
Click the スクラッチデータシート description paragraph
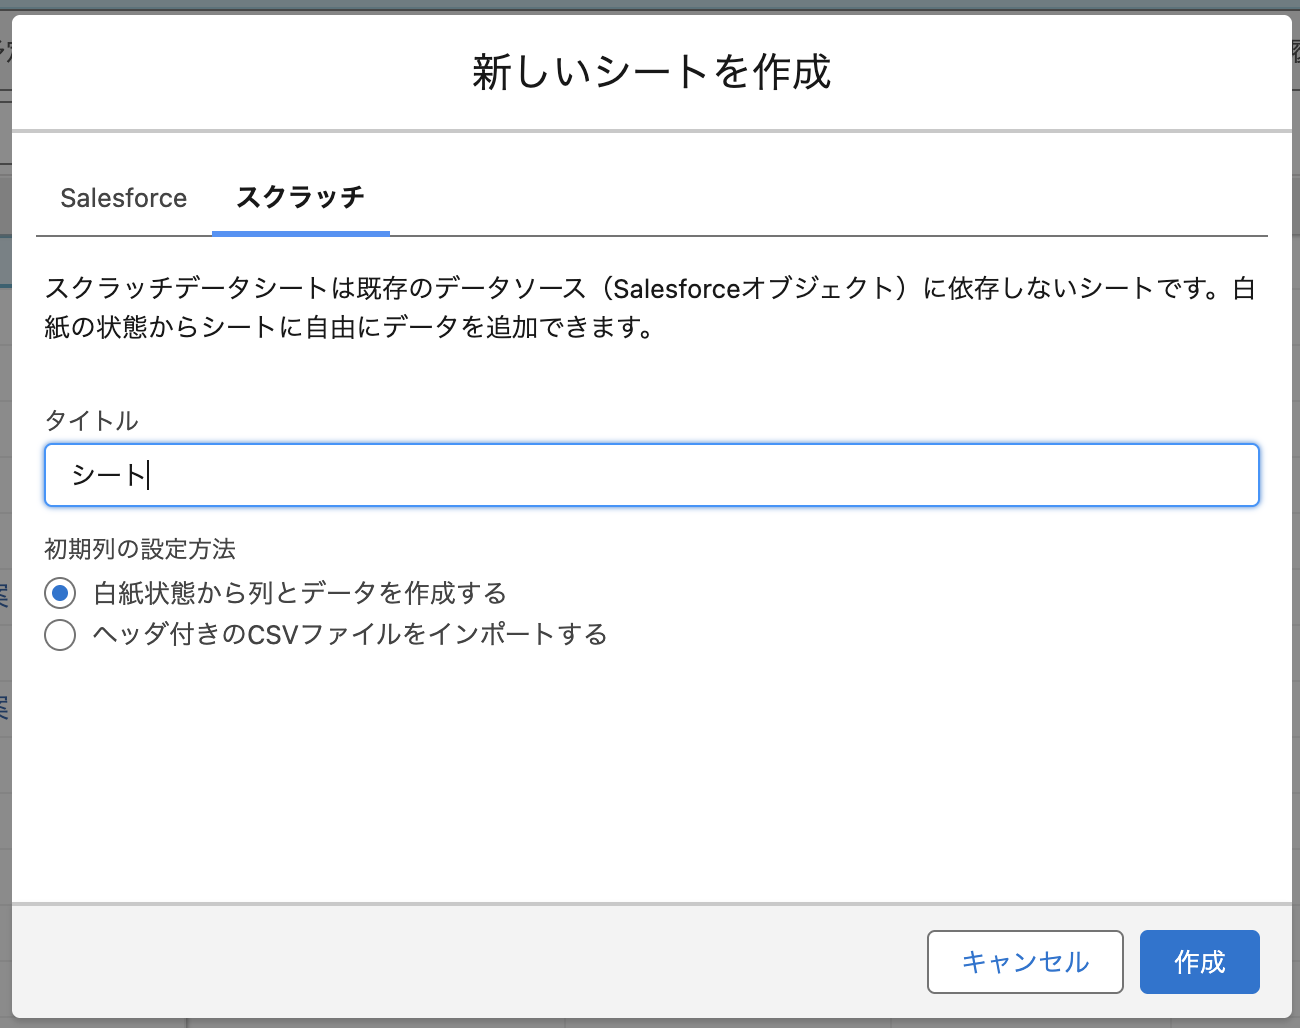(x=650, y=308)
